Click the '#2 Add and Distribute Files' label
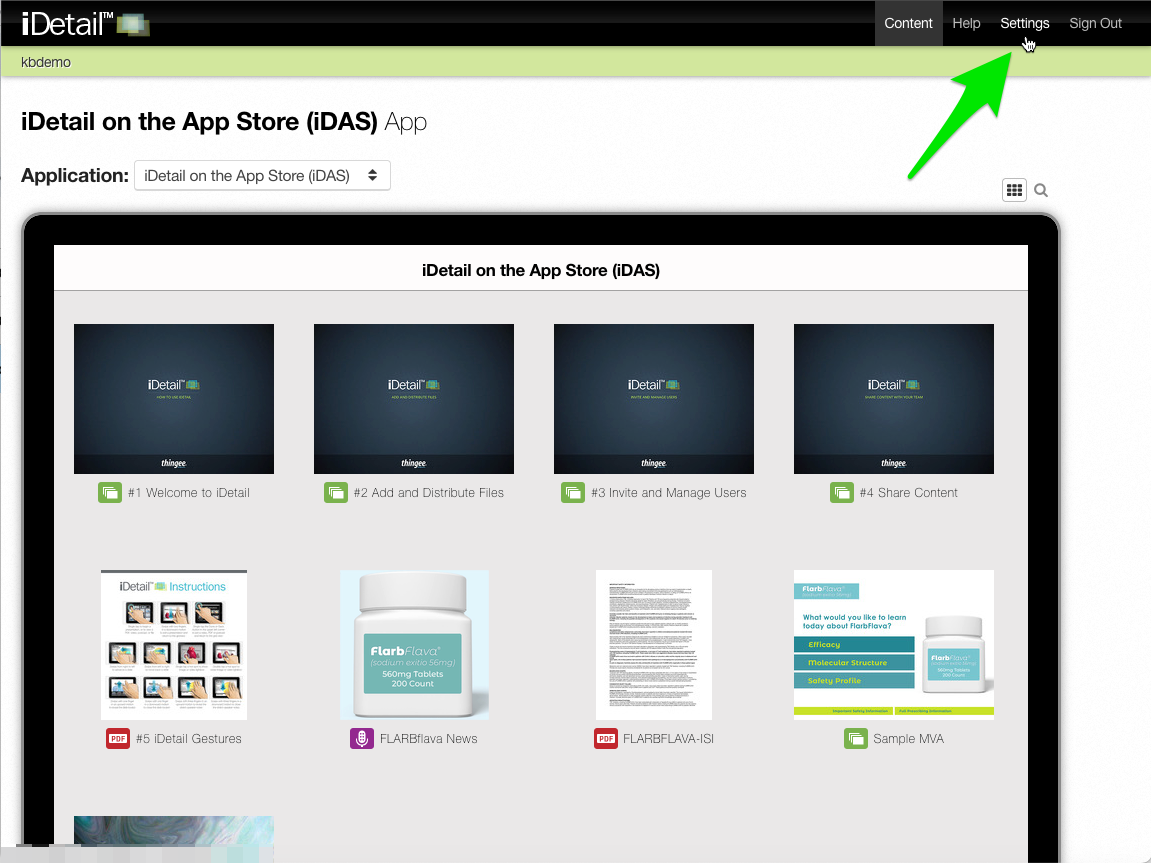The image size is (1151, 863). [429, 492]
